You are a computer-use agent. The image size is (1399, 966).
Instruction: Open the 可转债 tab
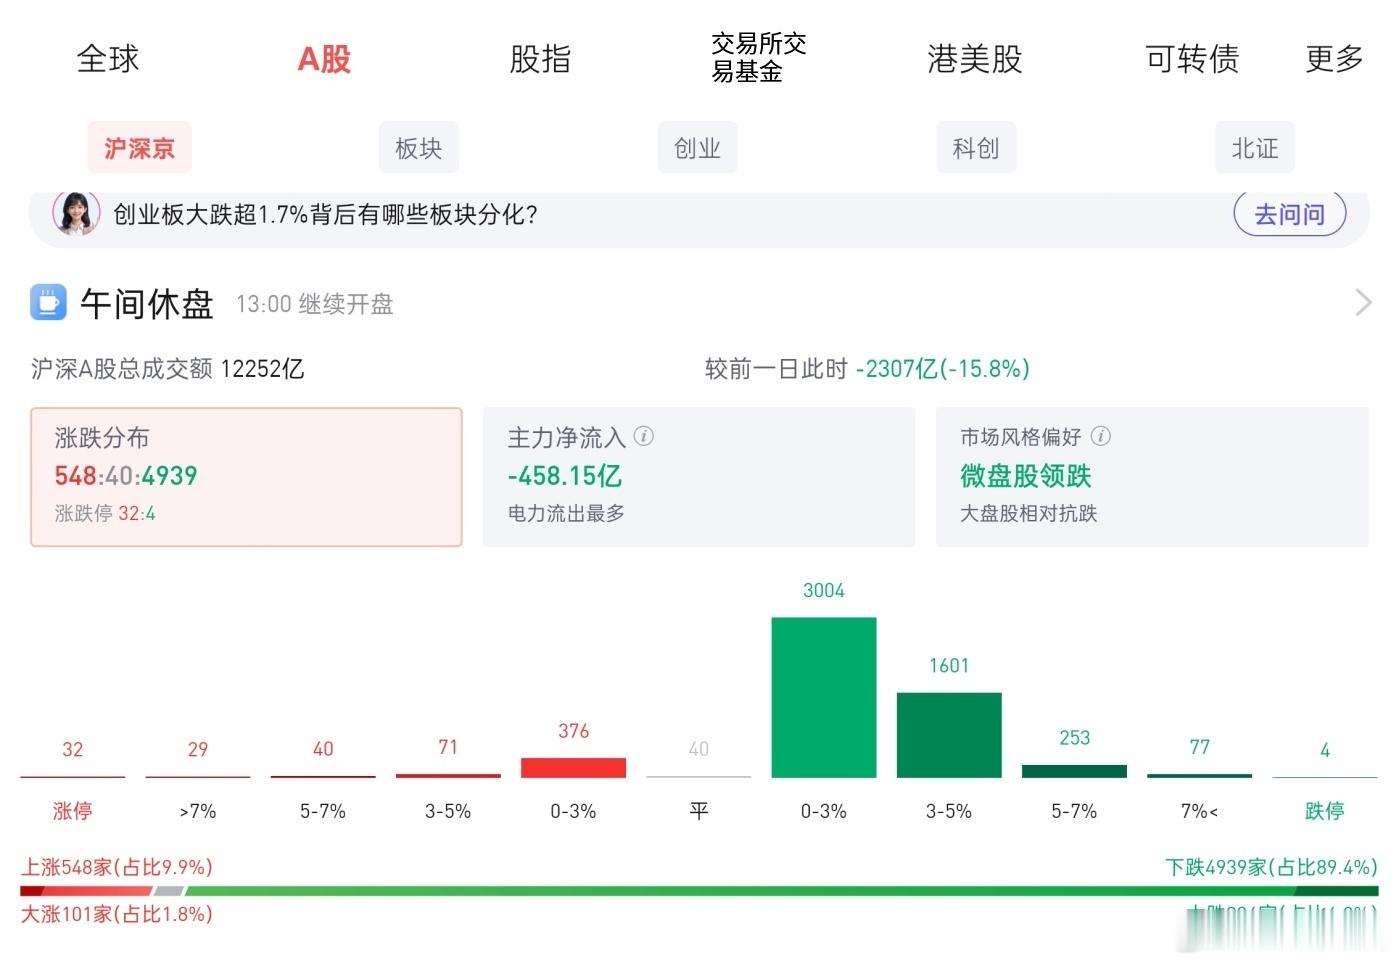[x=1192, y=59]
